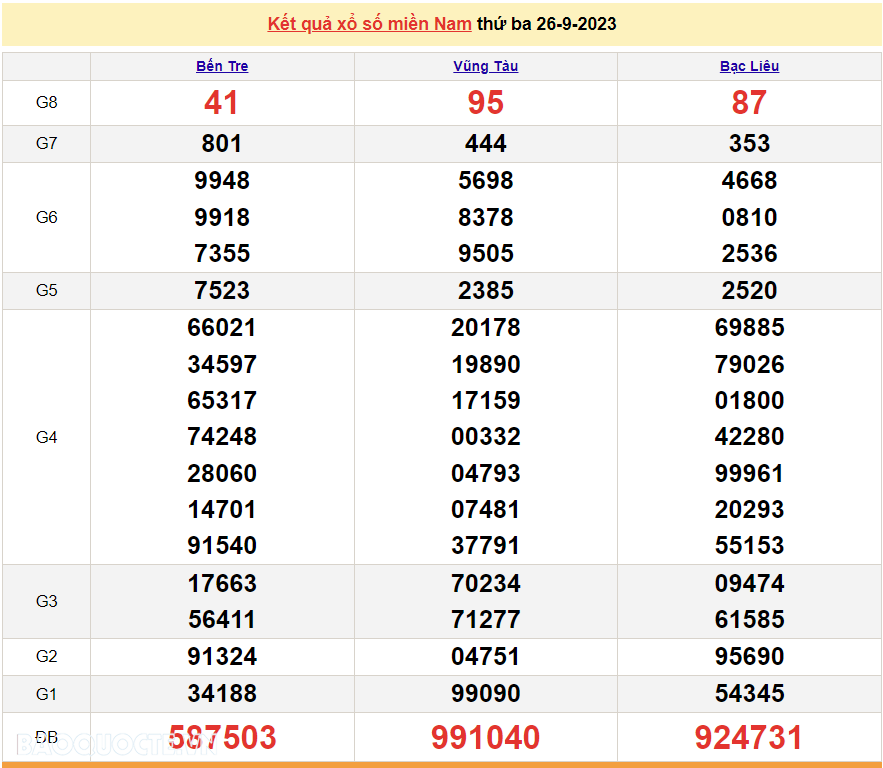Select Bạc Liêu G8 number 87

[x=749, y=102]
